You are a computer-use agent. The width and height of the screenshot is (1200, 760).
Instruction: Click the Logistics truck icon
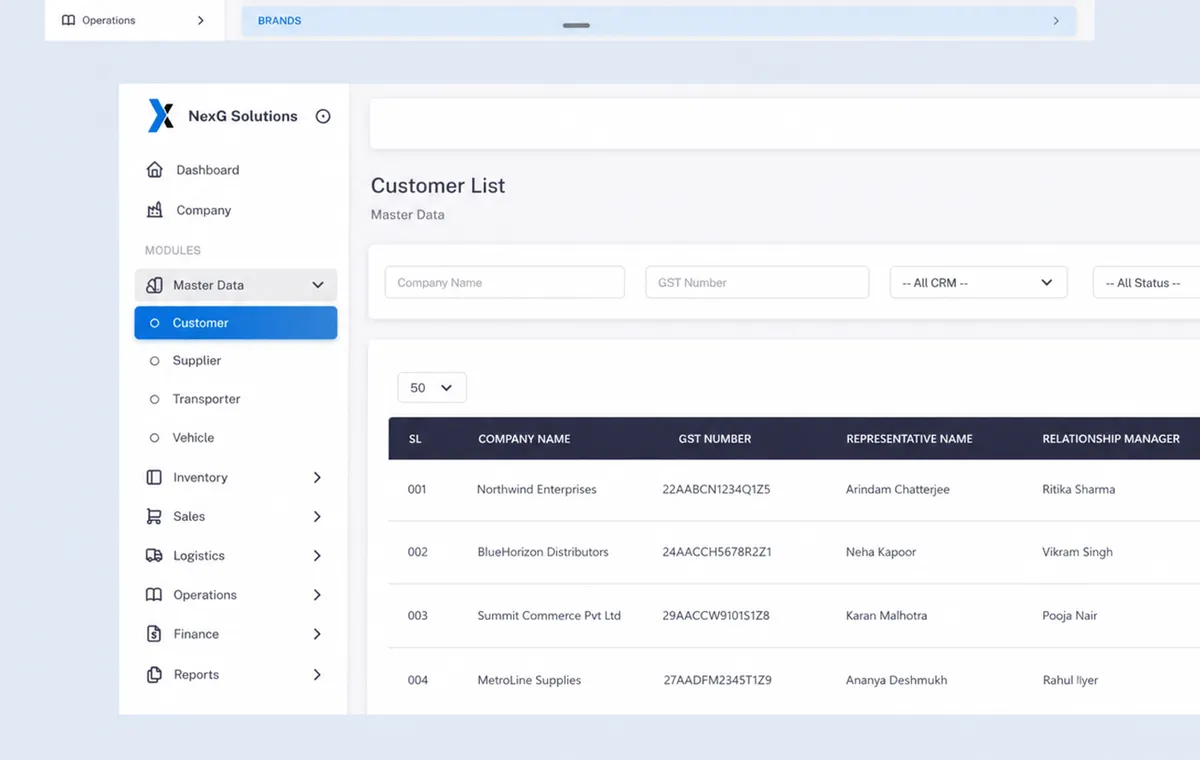pyautogui.click(x=154, y=556)
